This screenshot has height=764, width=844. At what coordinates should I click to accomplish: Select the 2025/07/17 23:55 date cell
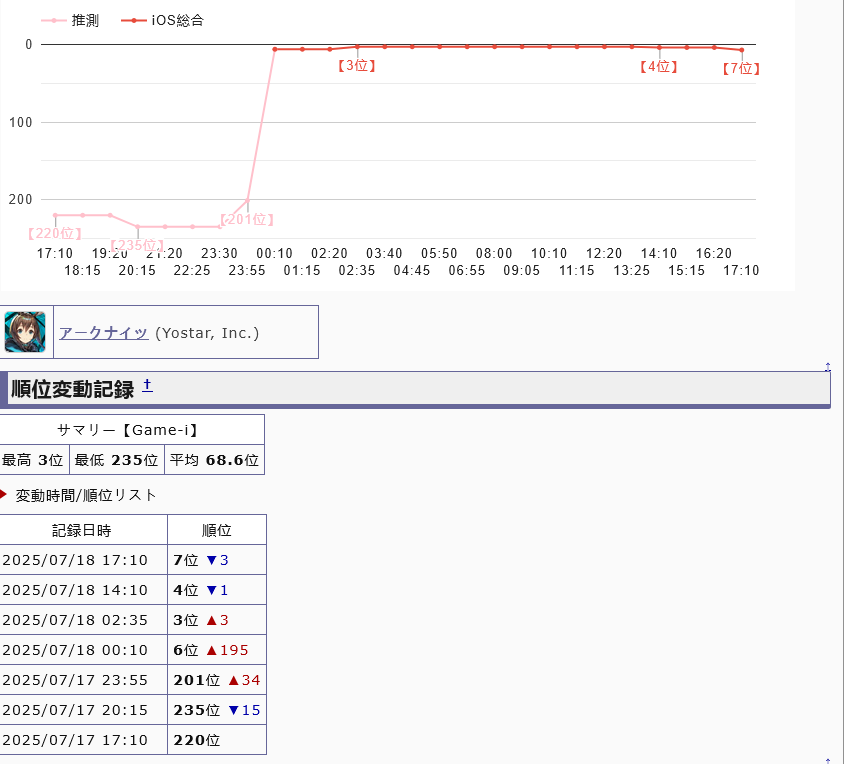[83, 680]
